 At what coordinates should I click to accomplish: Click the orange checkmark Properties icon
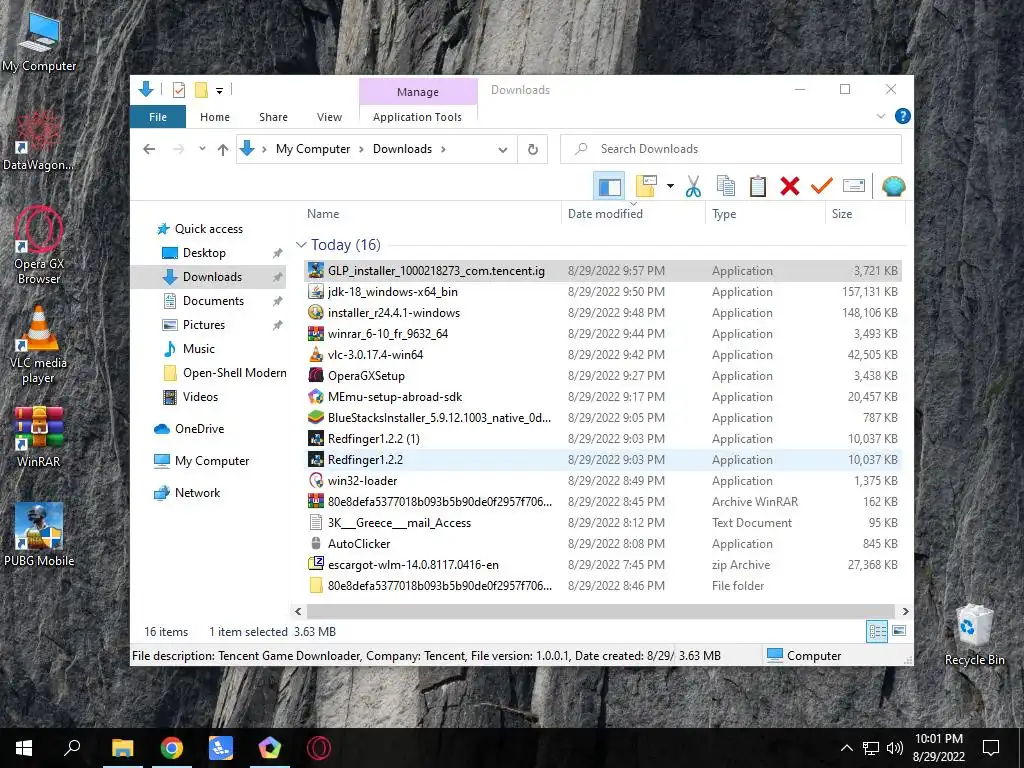click(x=822, y=187)
